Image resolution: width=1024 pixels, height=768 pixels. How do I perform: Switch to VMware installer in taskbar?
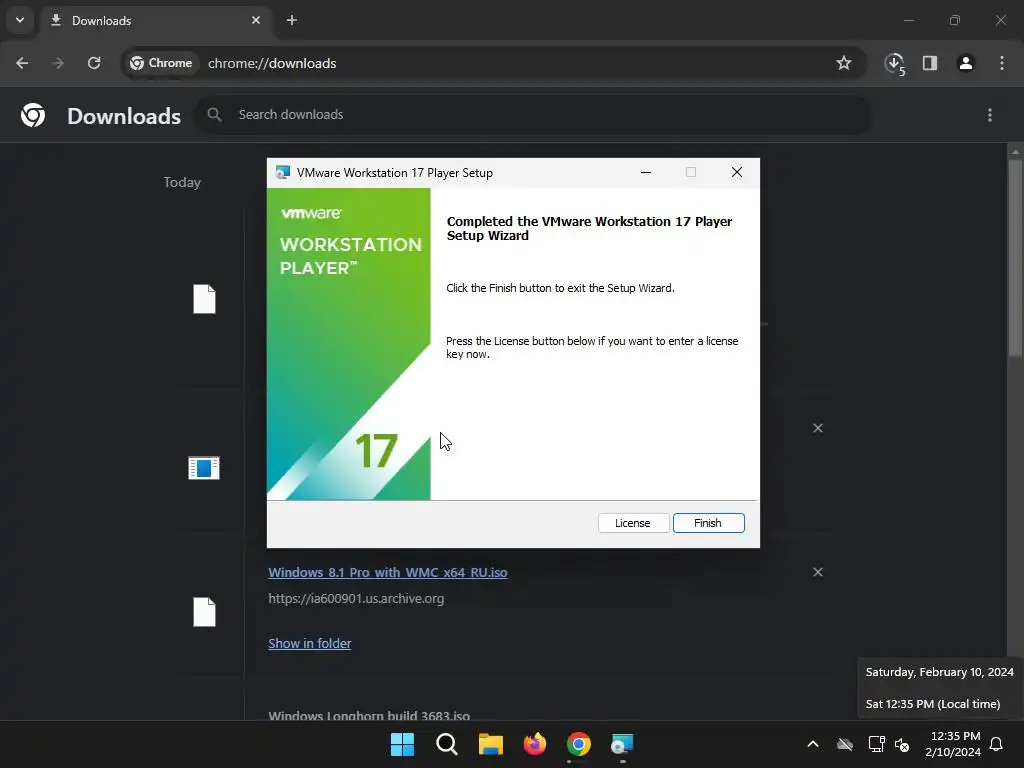click(x=622, y=744)
